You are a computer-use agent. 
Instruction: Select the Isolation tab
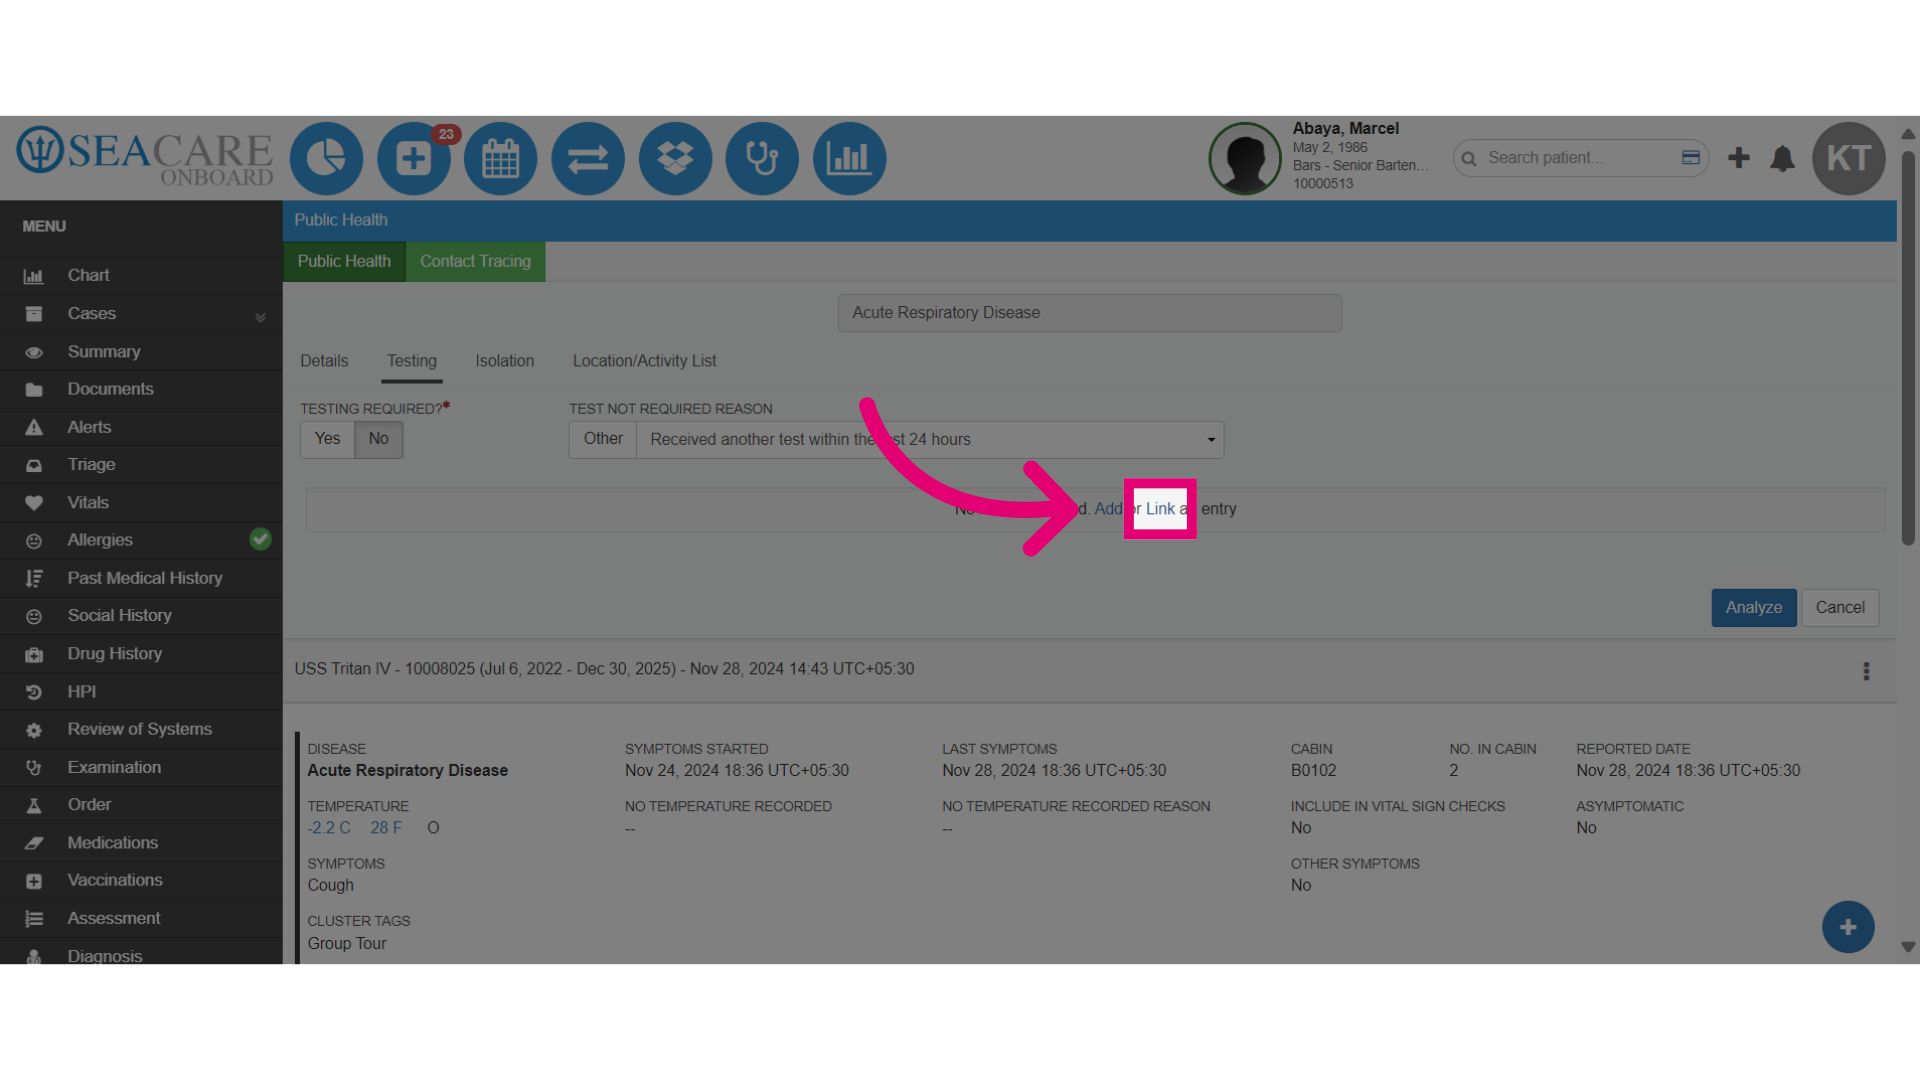click(504, 361)
